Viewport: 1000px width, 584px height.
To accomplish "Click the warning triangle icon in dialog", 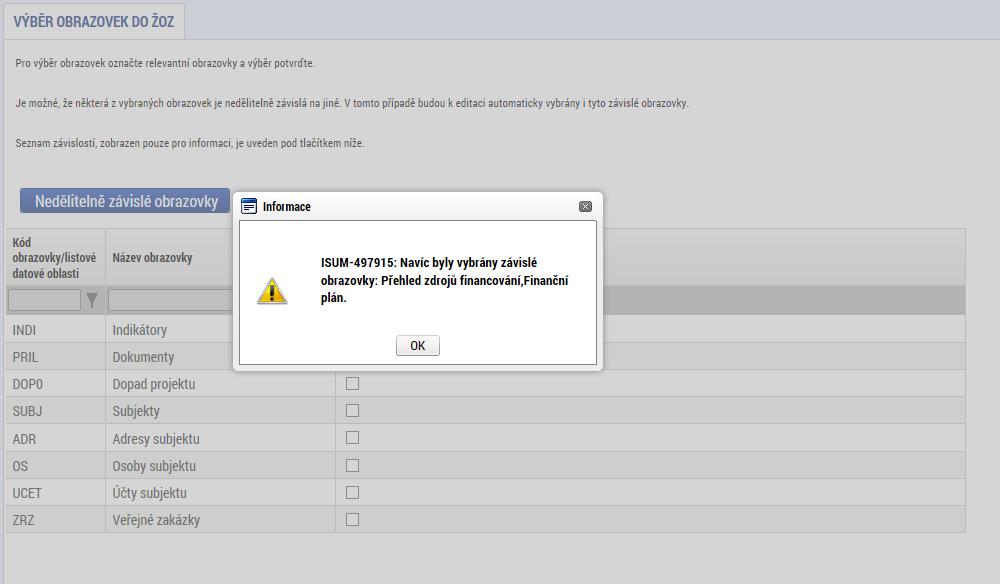I will pos(272,291).
